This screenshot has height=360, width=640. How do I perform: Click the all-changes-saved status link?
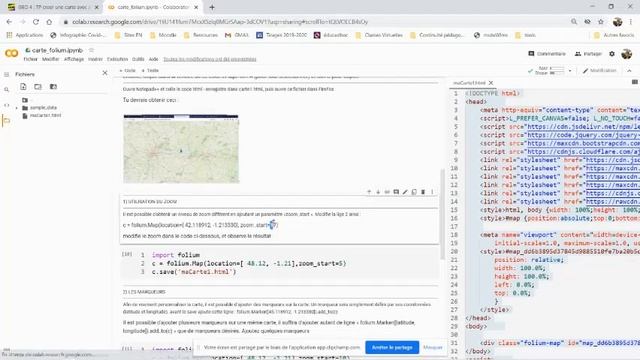(x=210, y=59)
